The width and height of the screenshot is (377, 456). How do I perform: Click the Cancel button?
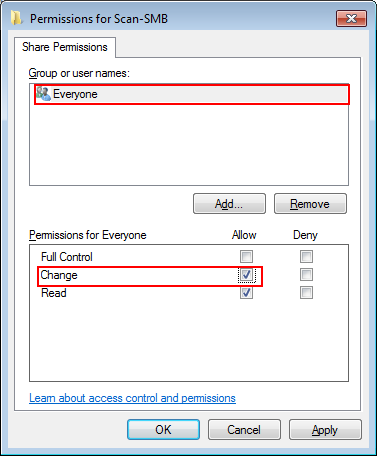[x=244, y=430]
